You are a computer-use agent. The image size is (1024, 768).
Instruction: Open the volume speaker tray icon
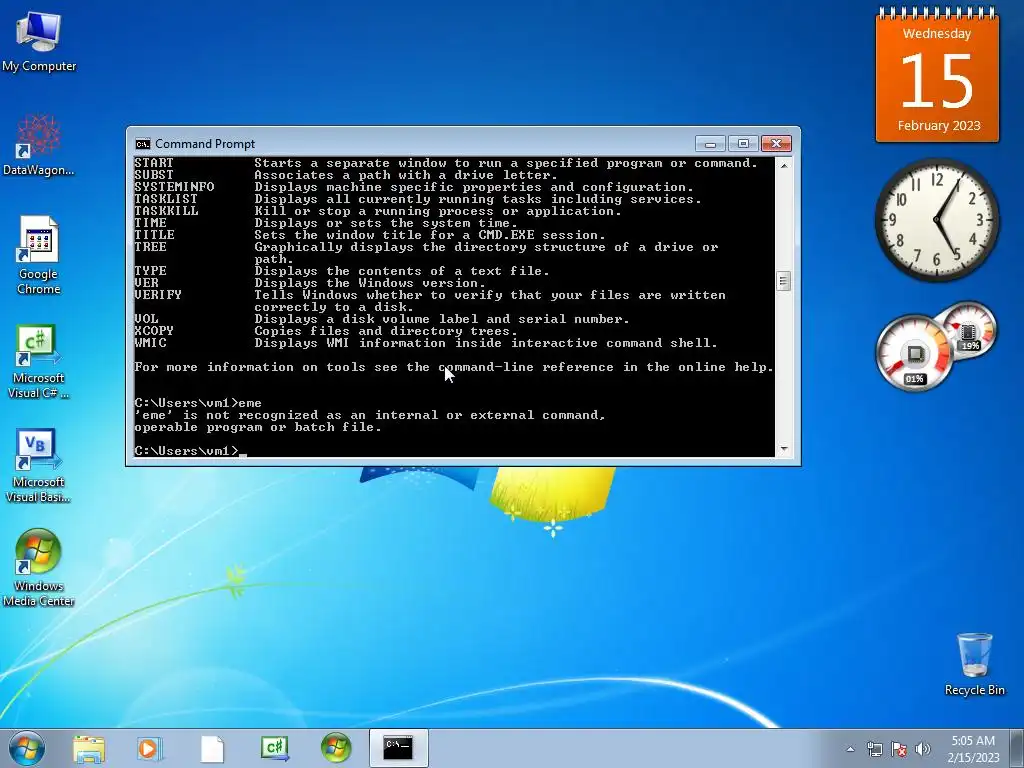(923, 749)
